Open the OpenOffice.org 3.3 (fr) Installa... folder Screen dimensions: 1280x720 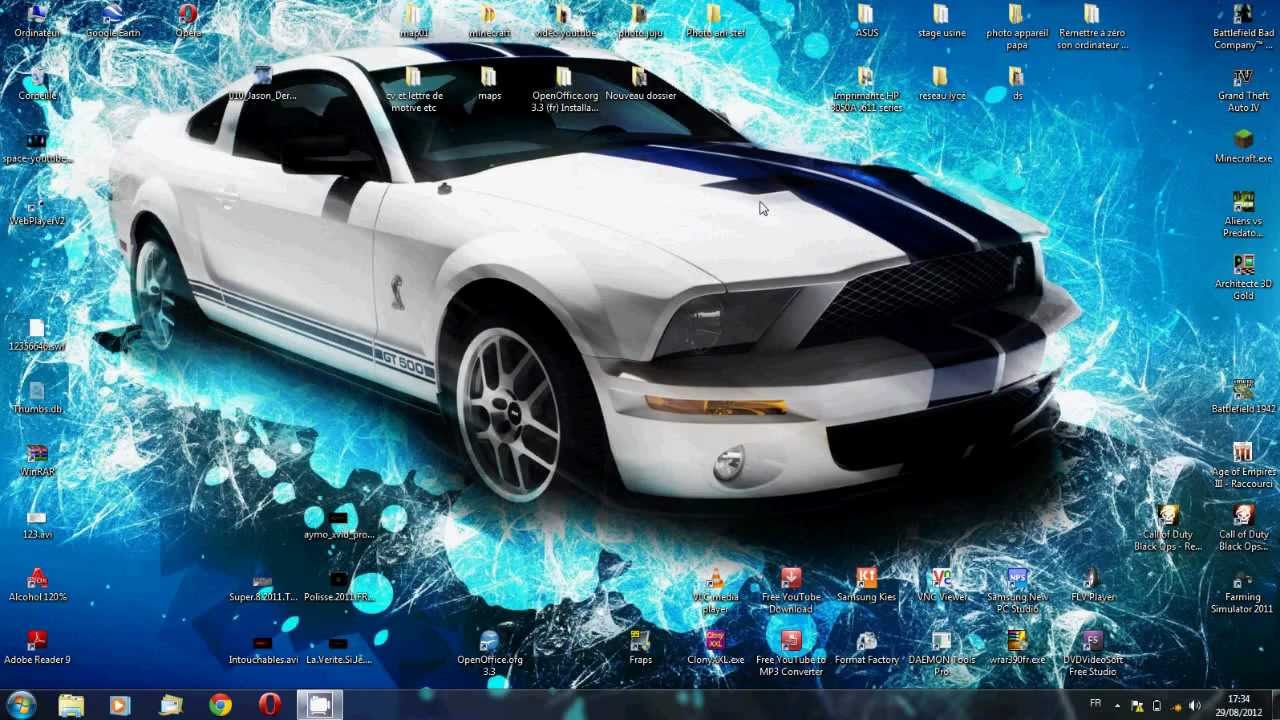(565, 89)
